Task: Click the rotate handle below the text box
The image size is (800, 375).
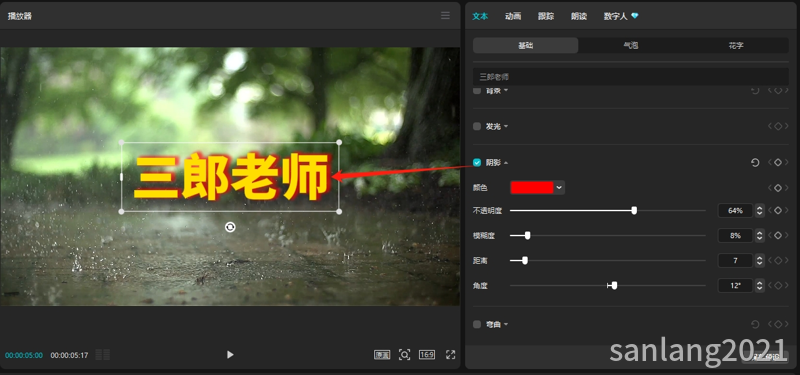Action: pyautogui.click(x=230, y=227)
